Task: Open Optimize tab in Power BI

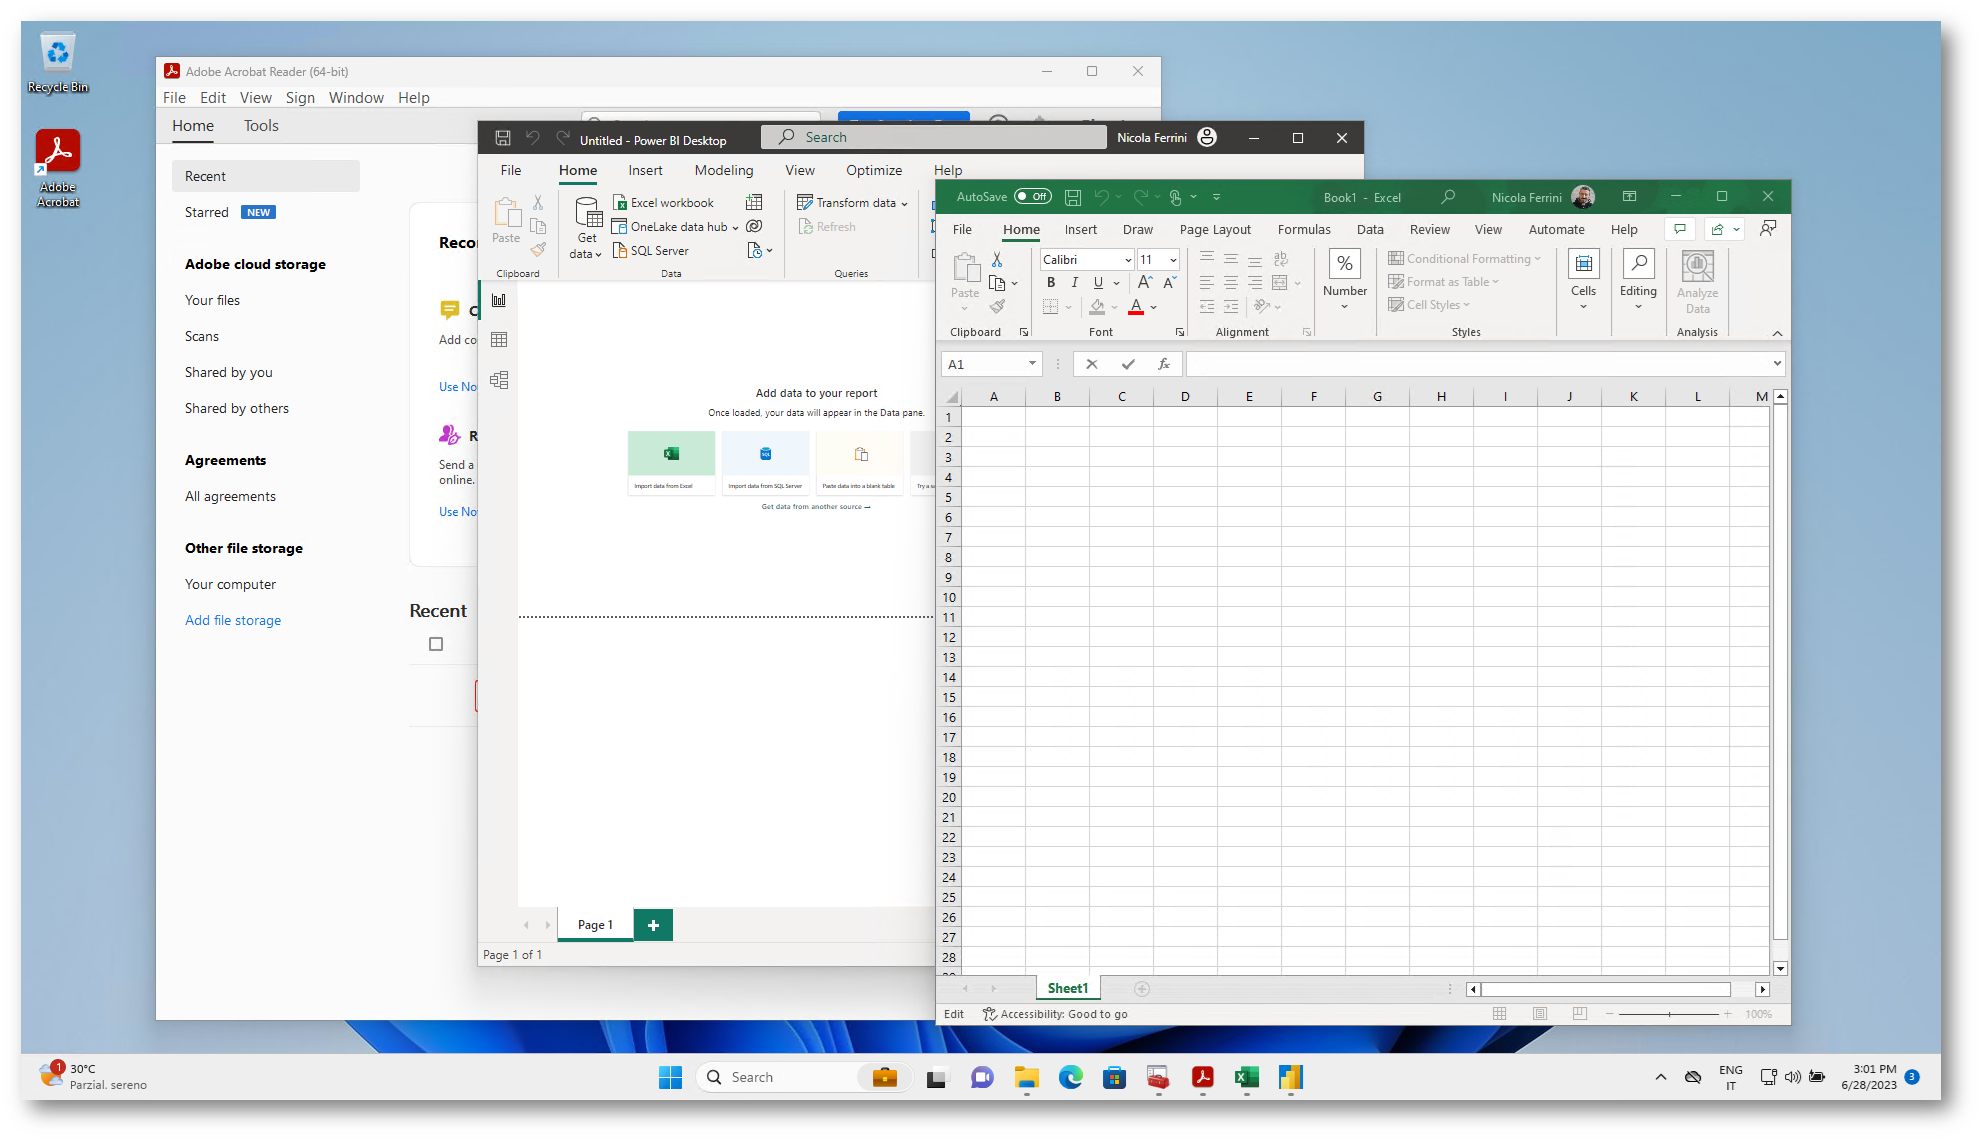Action: [x=874, y=170]
